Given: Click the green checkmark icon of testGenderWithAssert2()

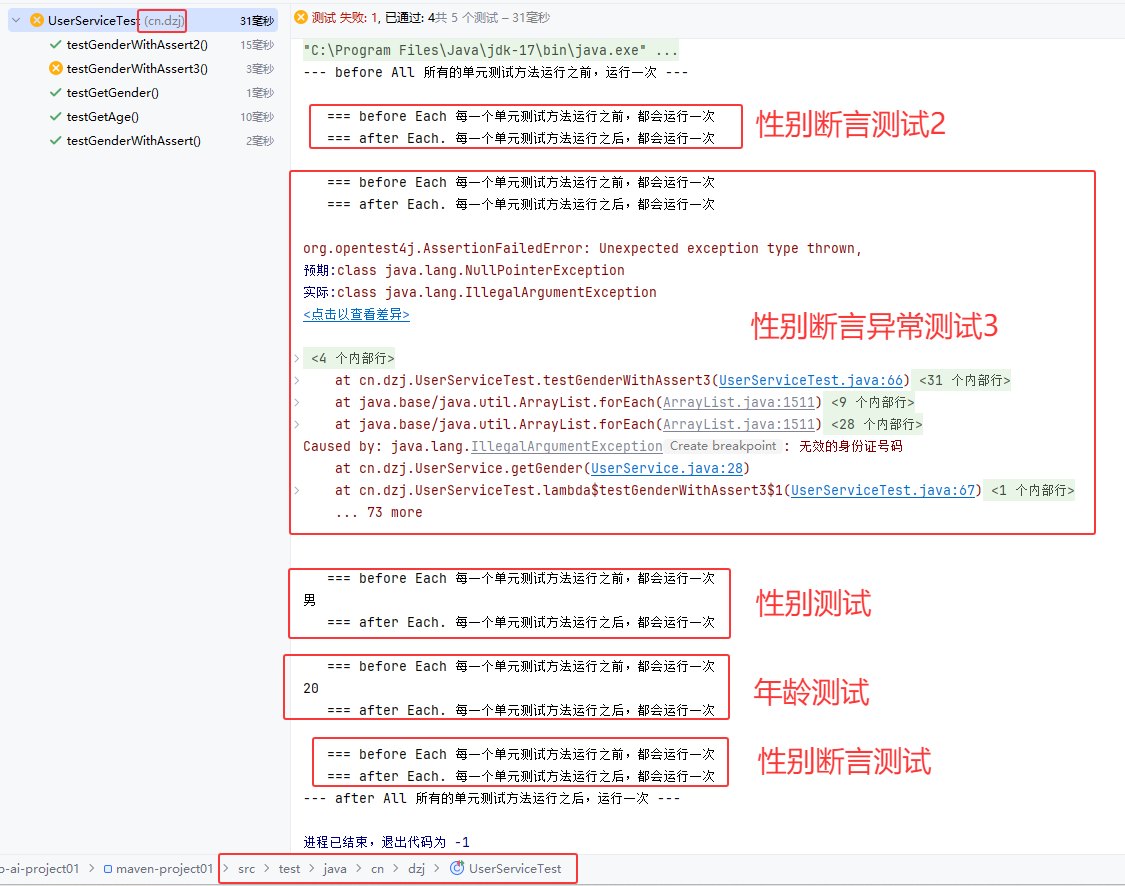Looking at the screenshot, I should [56, 45].
